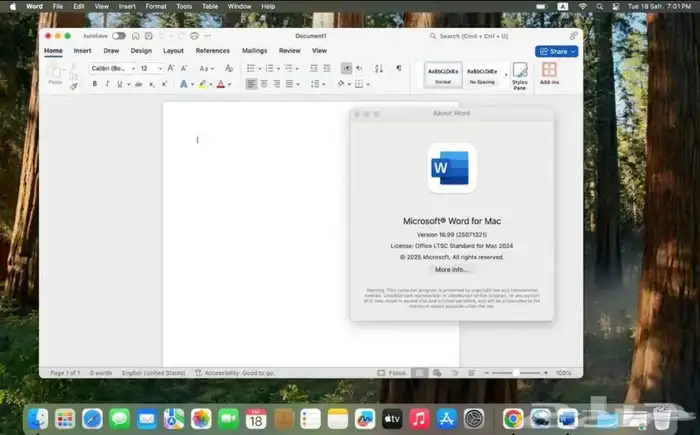This screenshot has height=435, width=700.
Task: Clear all formatting icon
Action: [x=229, y=68]
